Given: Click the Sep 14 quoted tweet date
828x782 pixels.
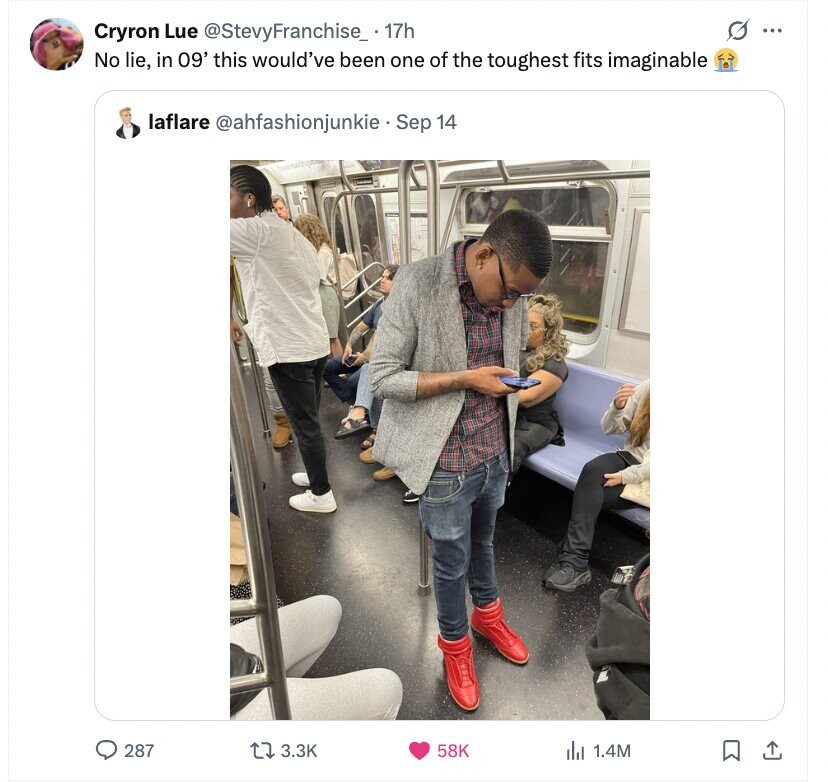Looking at the screenshot, I should pos(426,122).
